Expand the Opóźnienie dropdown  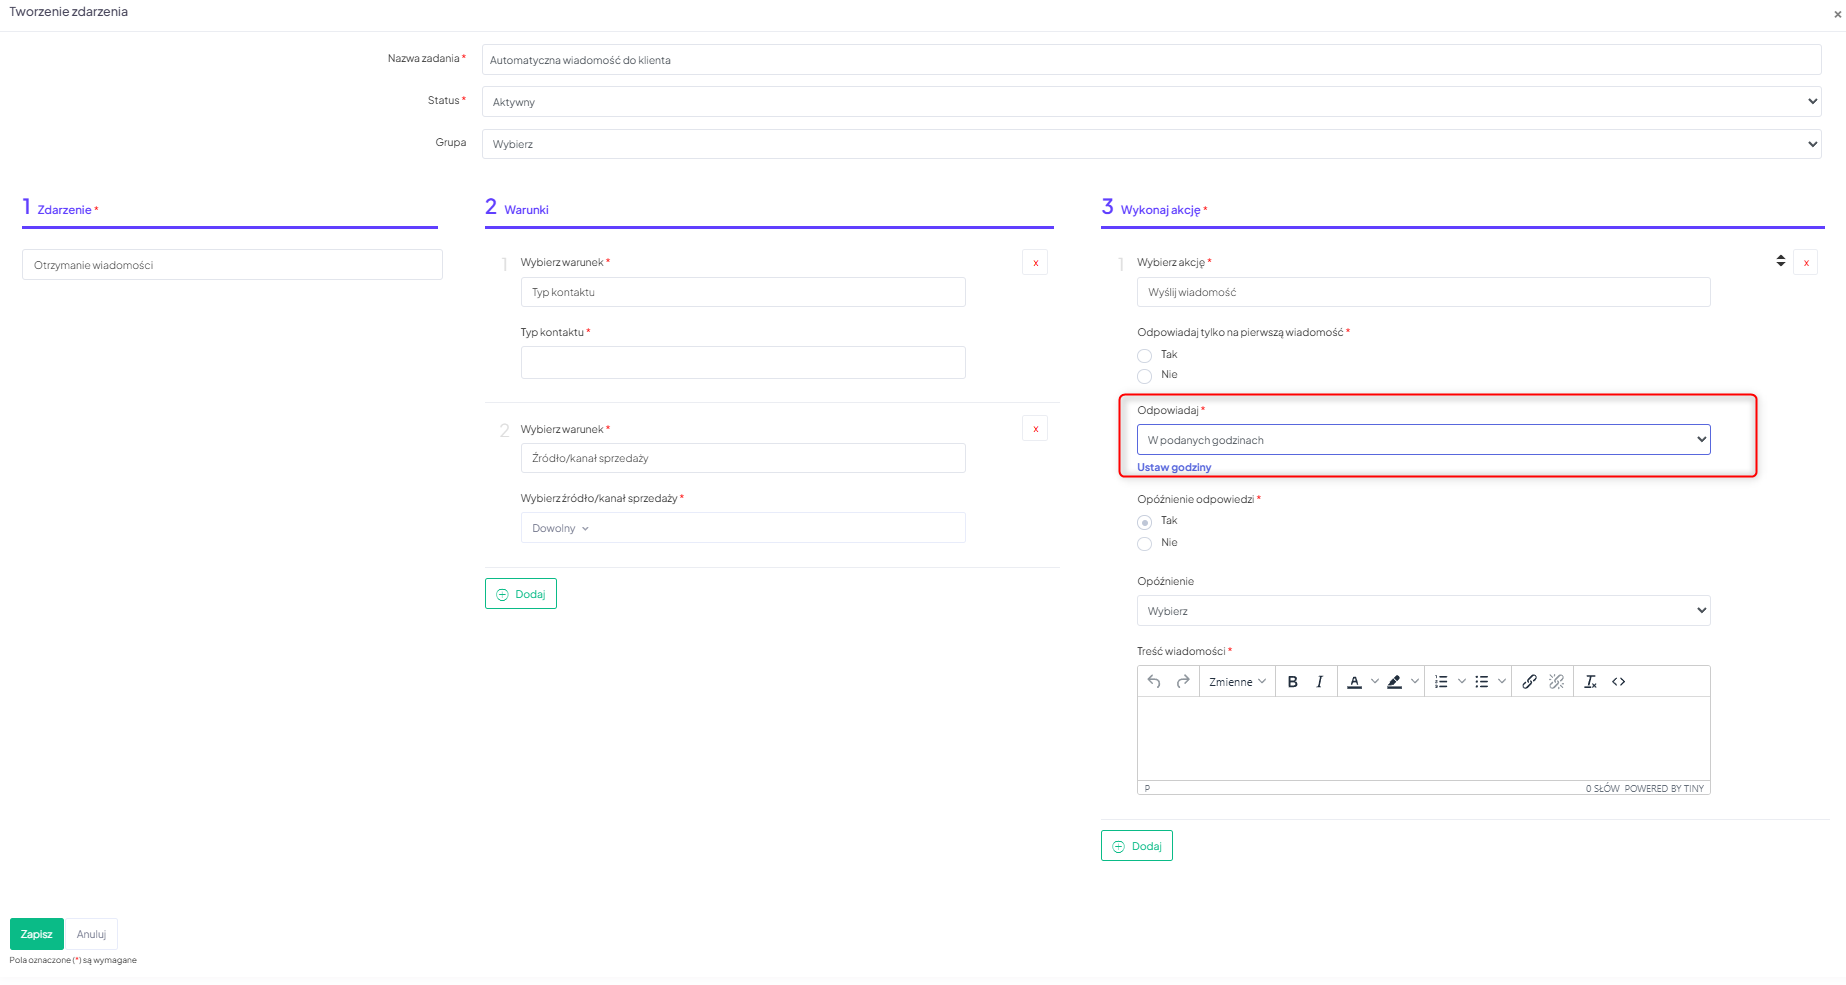[1423, 611]
